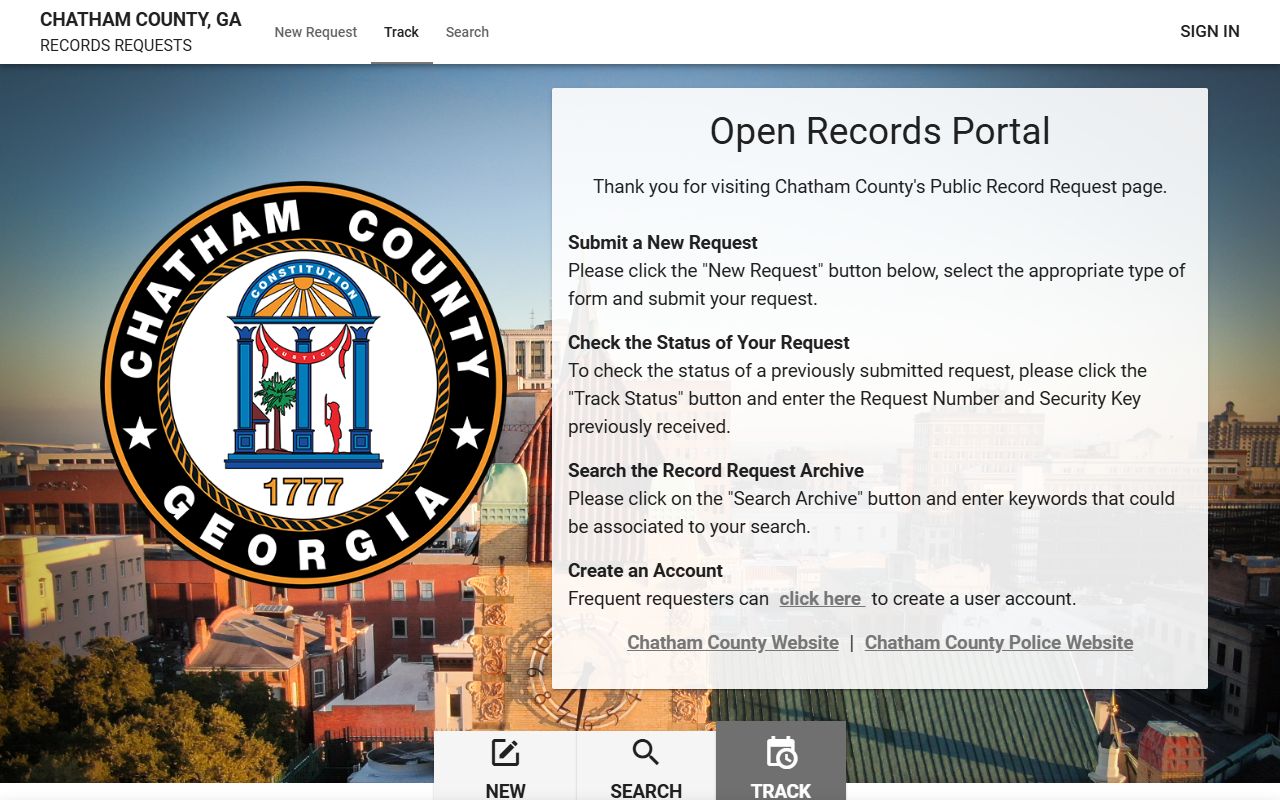
Task: Click the 'Thank you for visiting' sentence
Action: coord(880,187)
